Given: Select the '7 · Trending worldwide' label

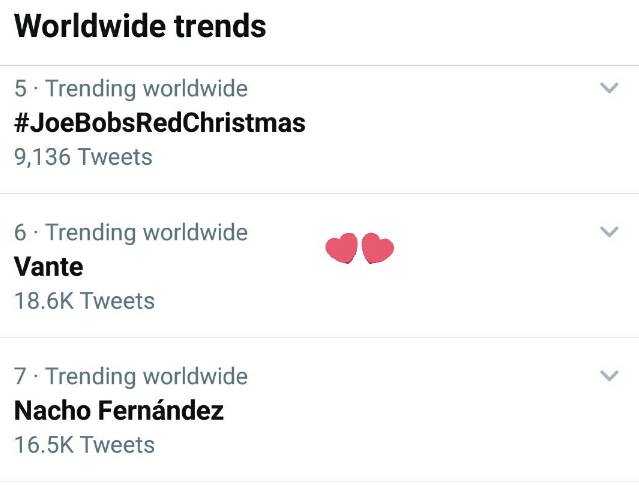Looking at the screenshot, I should 131,376.
